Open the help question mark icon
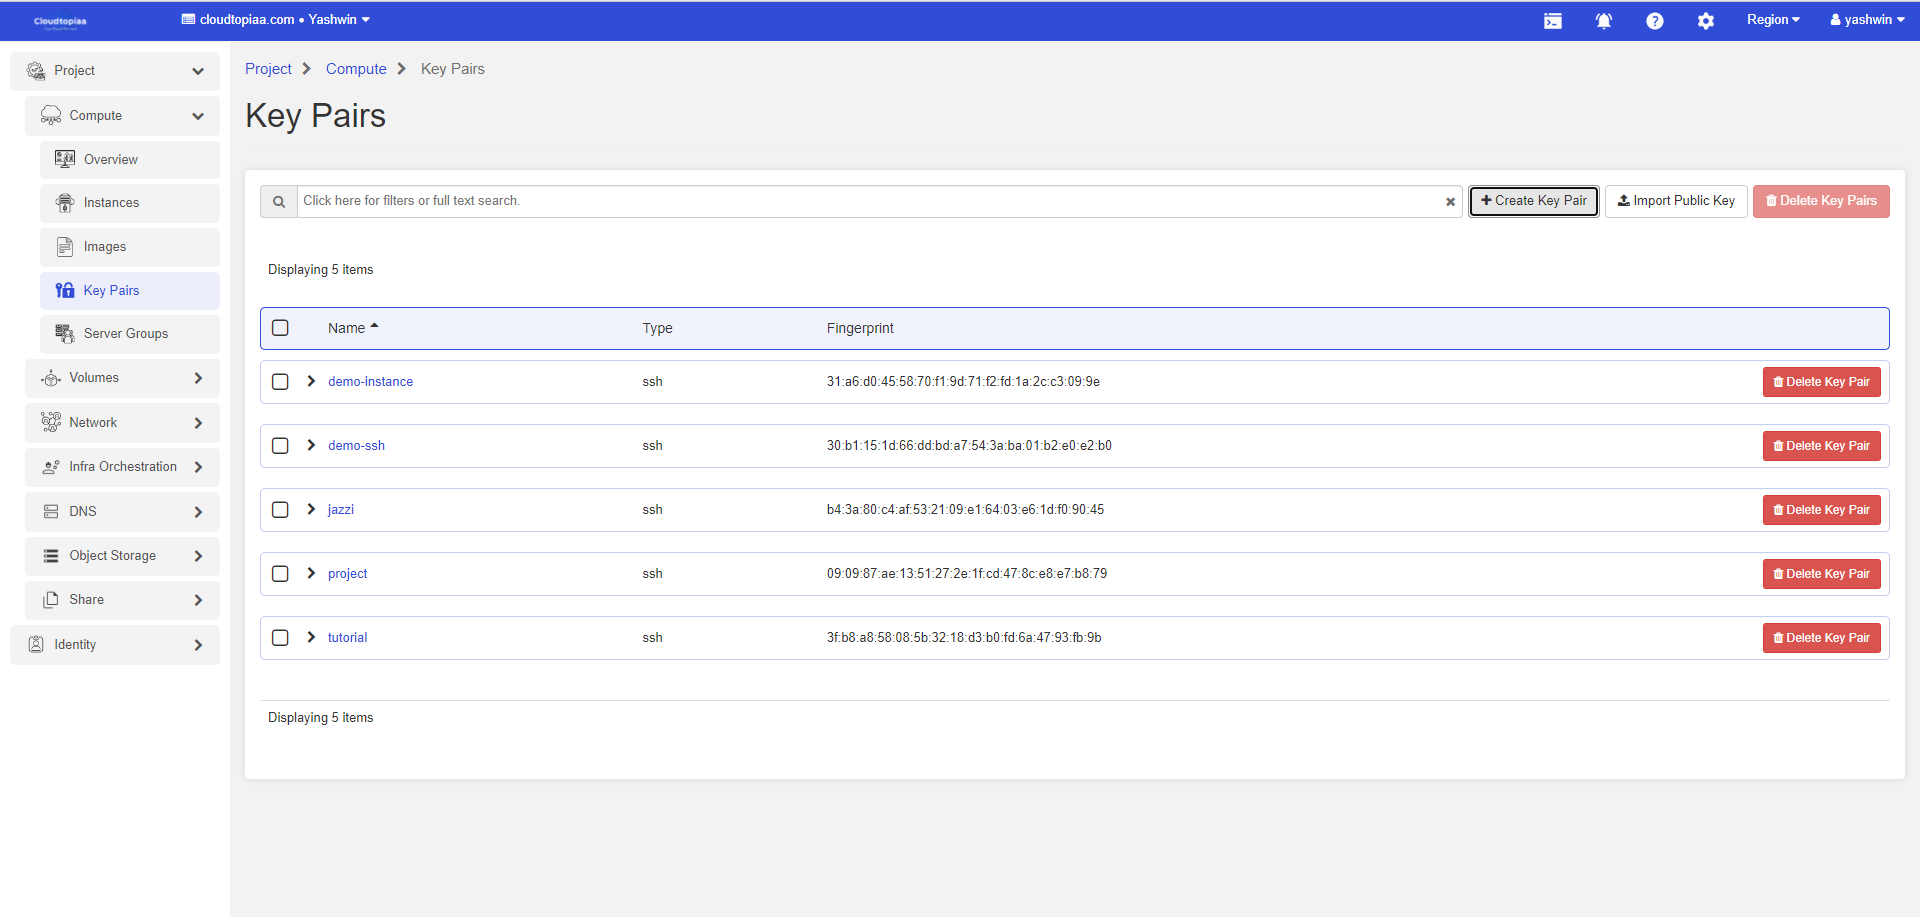 [x=1654, y=21]
